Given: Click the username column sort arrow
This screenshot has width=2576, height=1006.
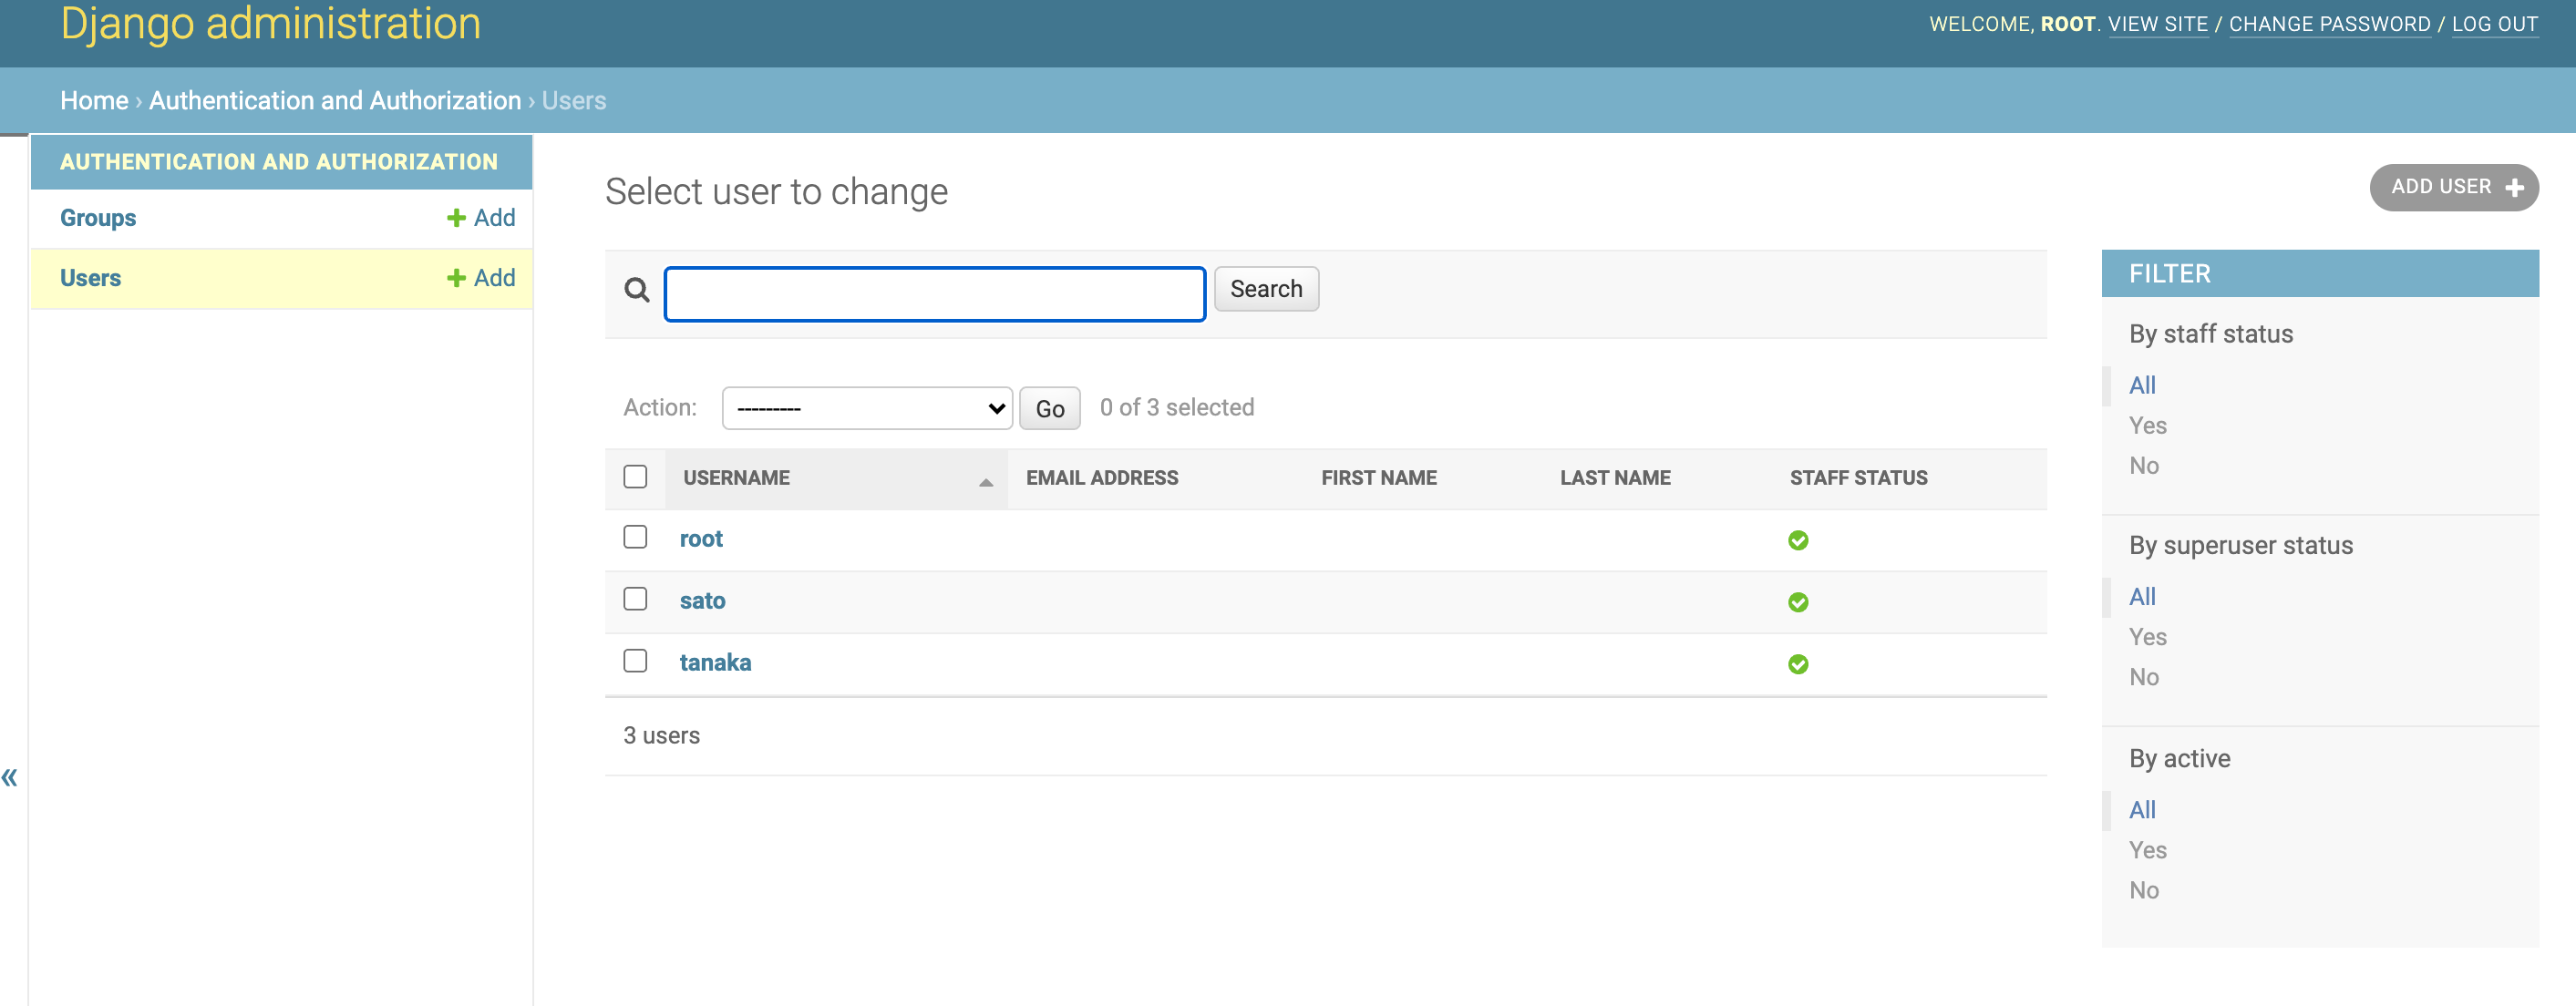Looking at the screenshot, I should pyautogui.click(x=985, y=481).
